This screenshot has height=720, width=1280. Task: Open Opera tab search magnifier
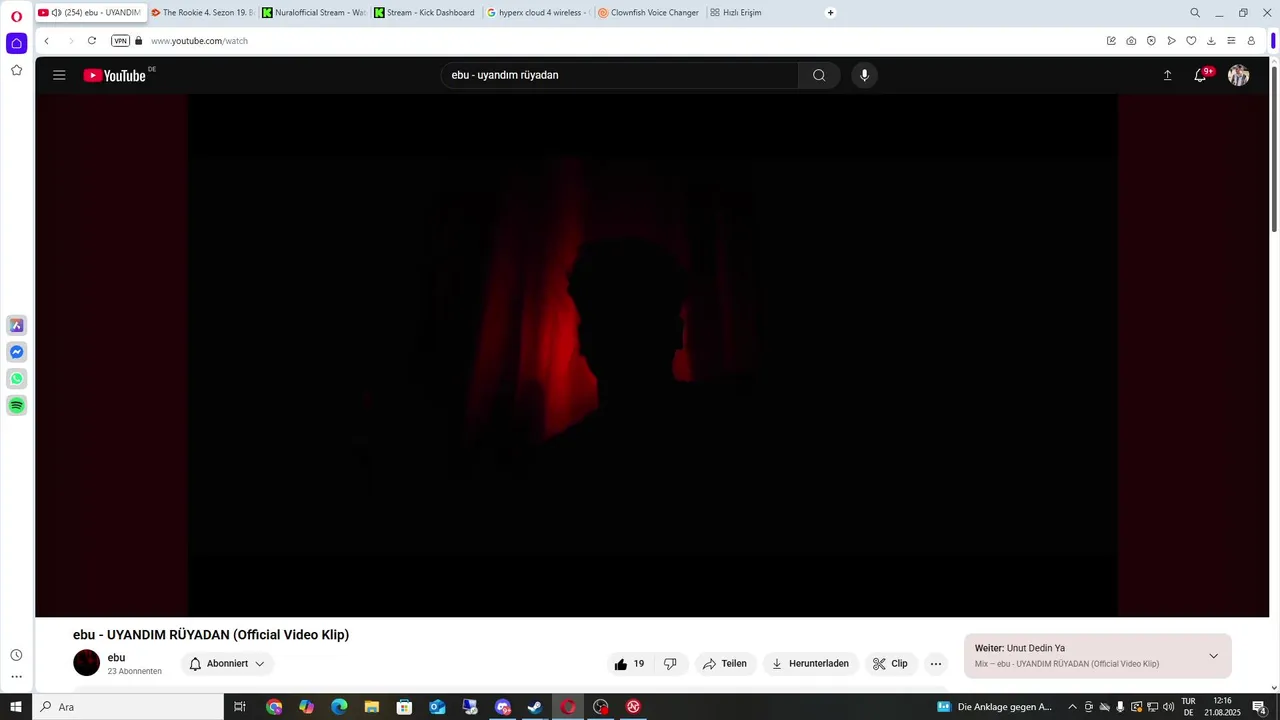click(1195, 13)
